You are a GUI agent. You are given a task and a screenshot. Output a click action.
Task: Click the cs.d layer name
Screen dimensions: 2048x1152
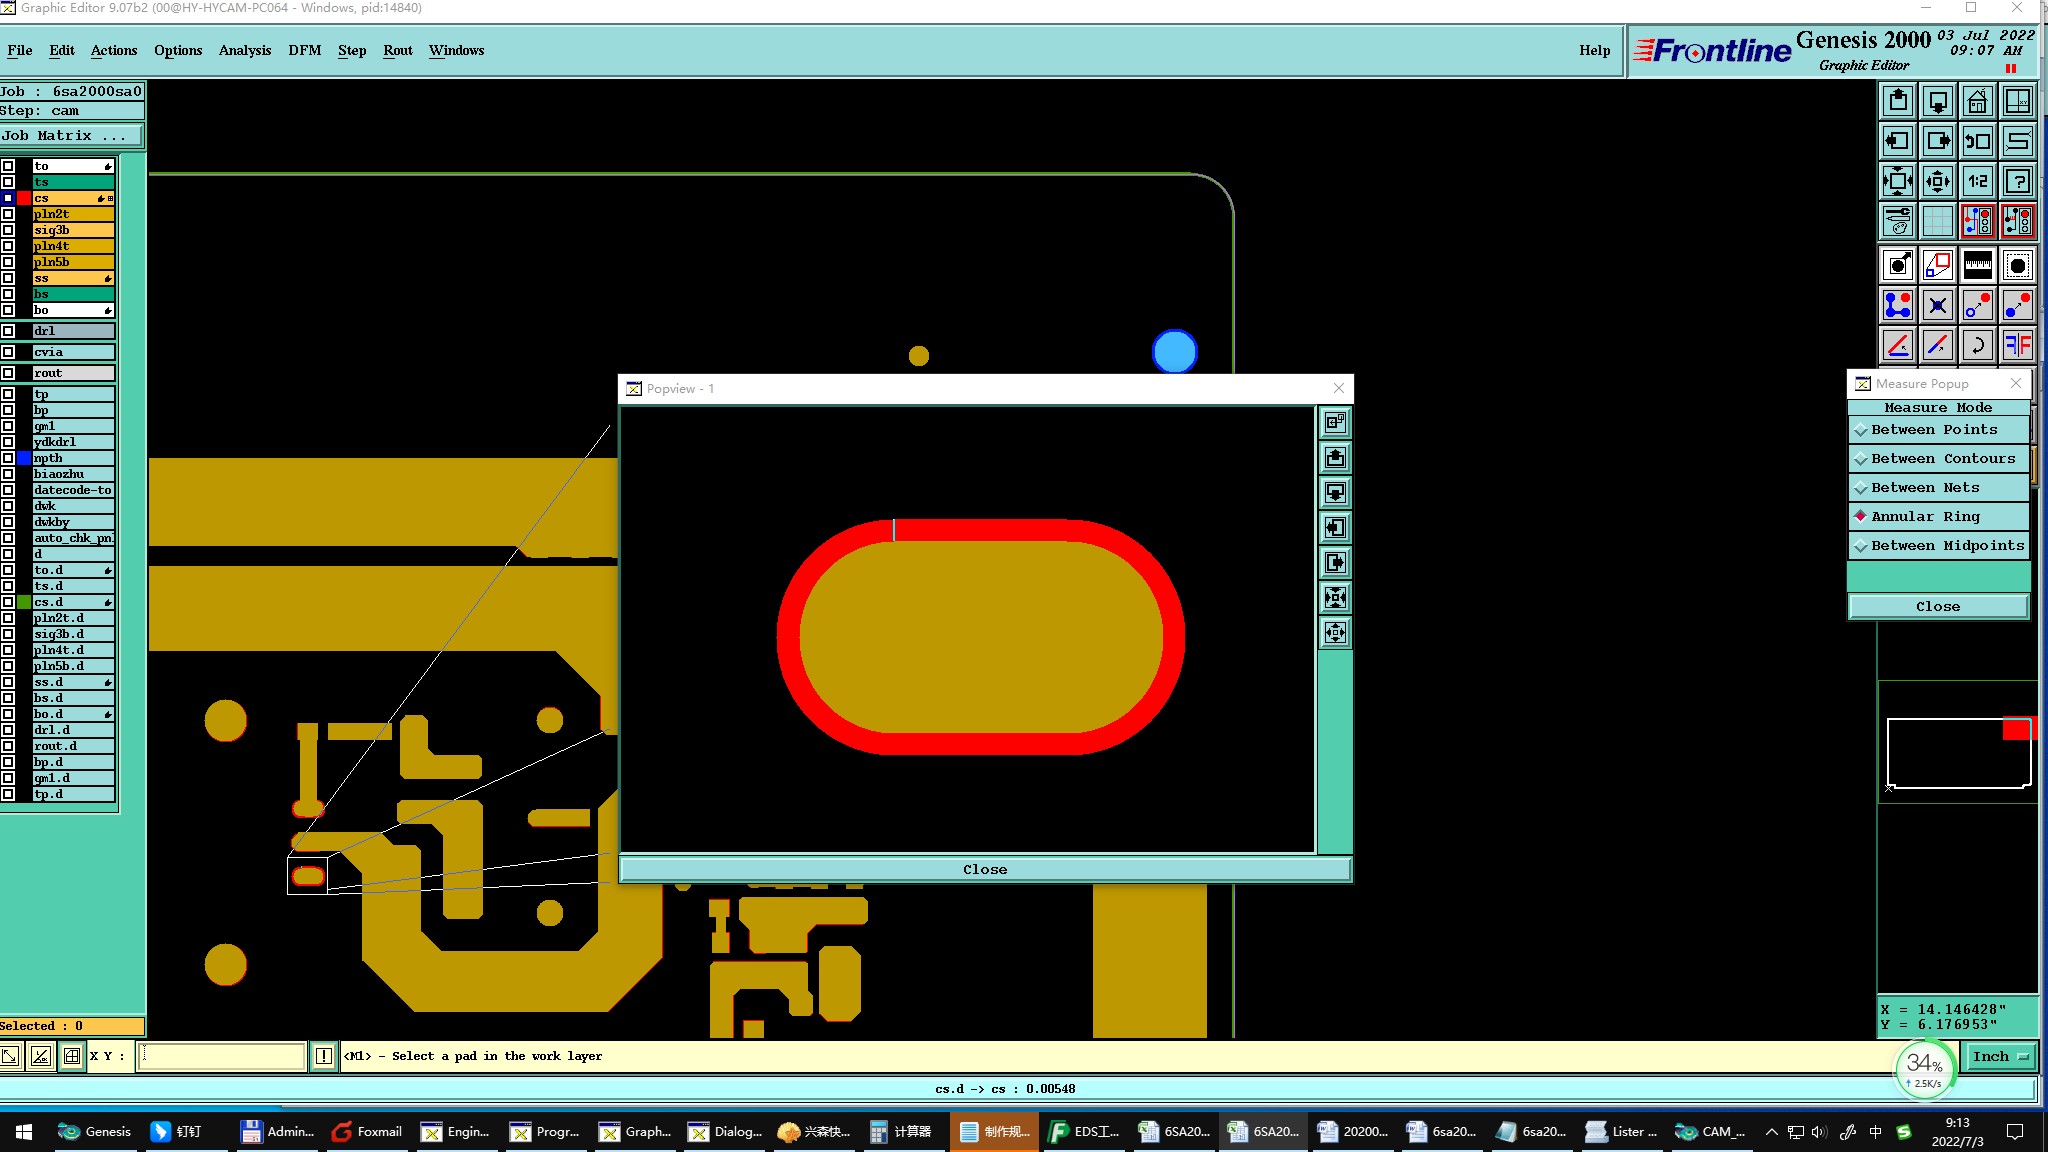(x=73, y=602)
